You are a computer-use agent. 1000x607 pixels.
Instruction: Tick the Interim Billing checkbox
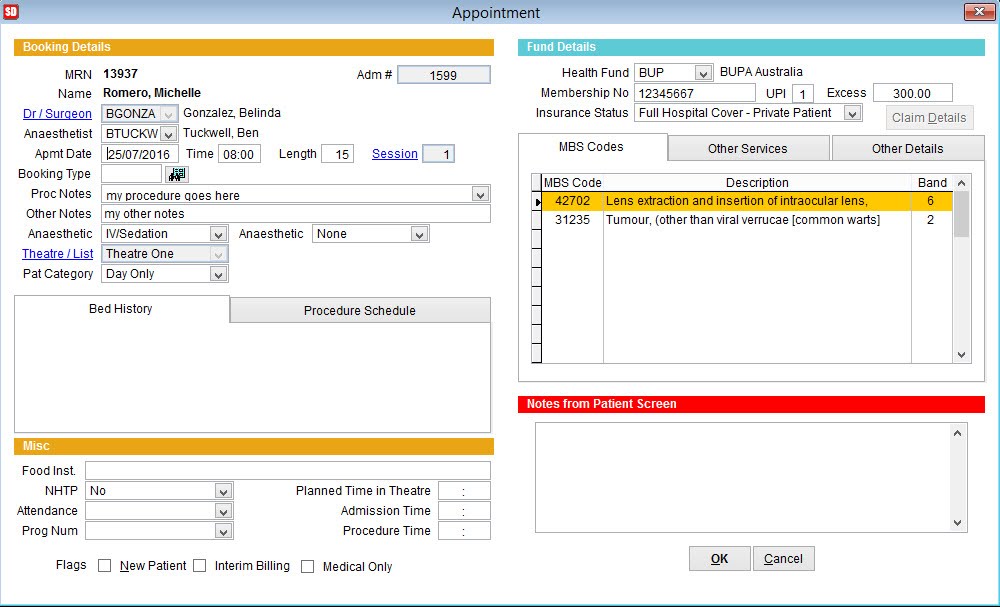[200, 566]
